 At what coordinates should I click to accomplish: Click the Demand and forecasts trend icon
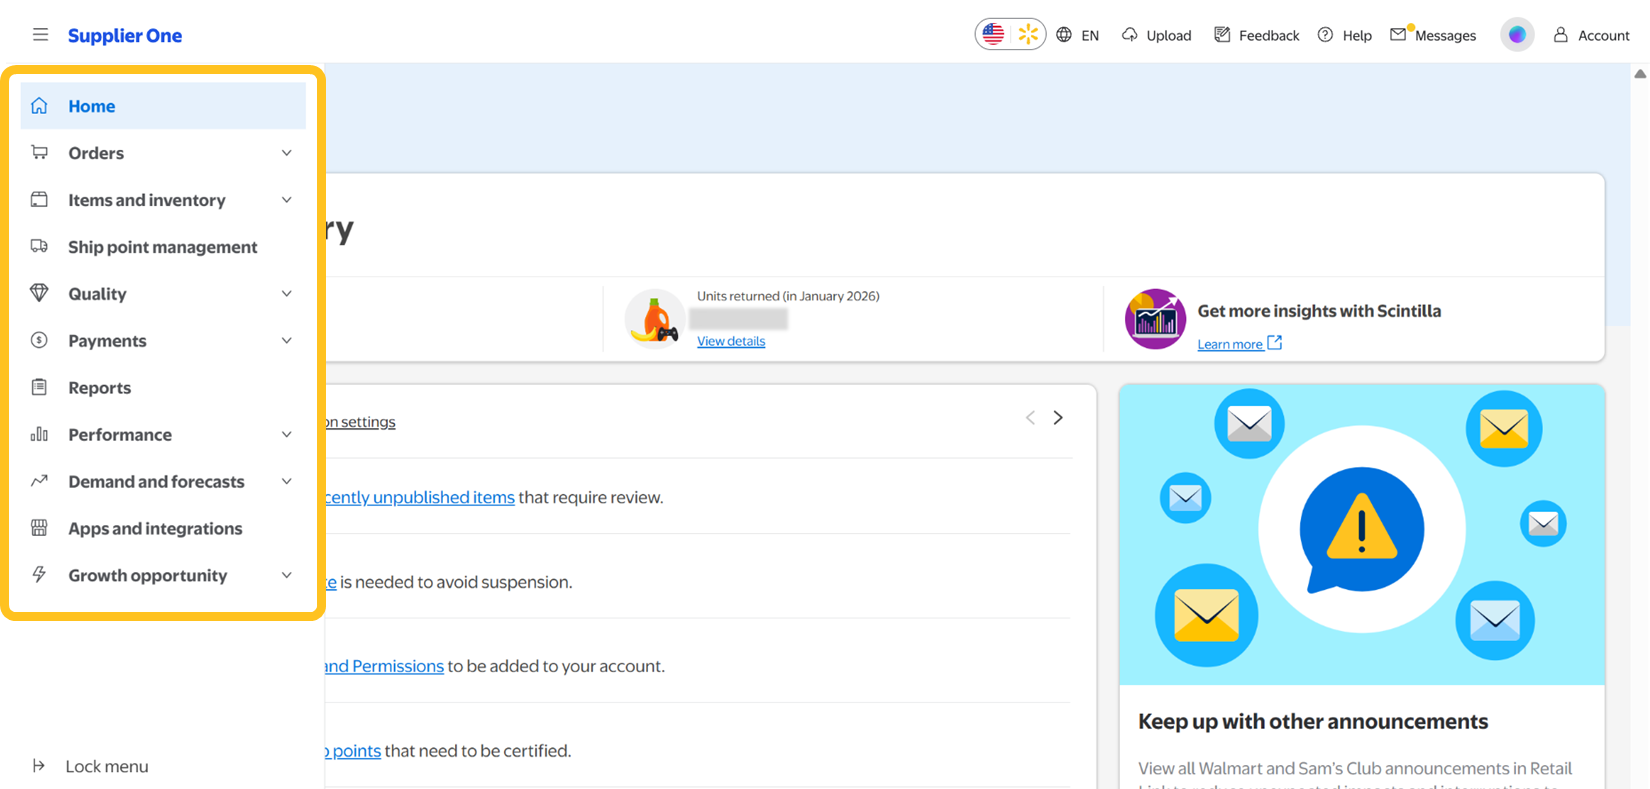(x=39, y=482)
